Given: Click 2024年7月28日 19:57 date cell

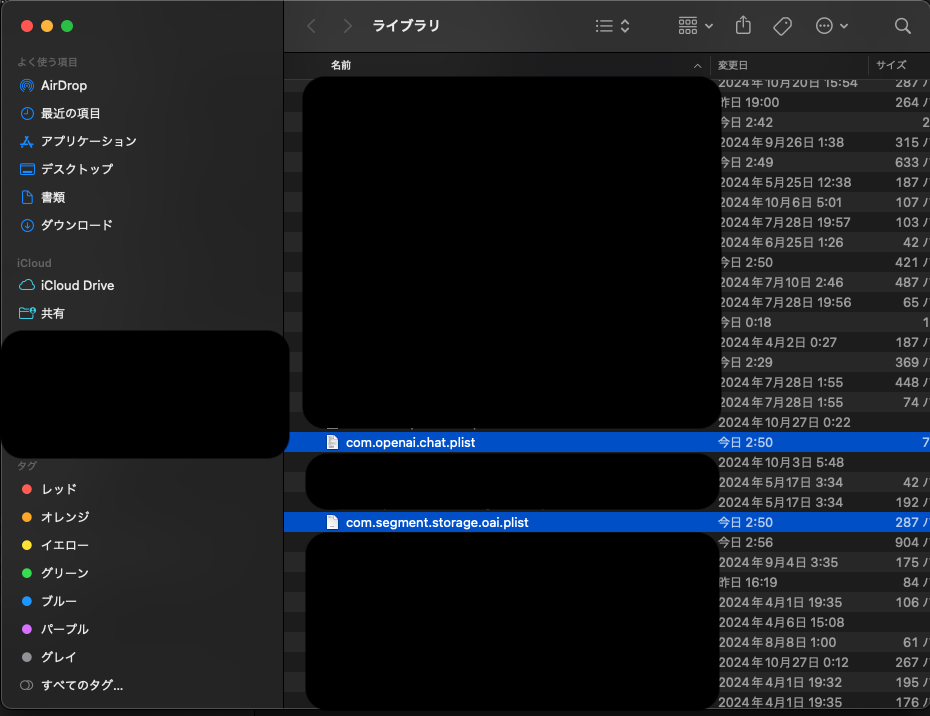Looking at the screenshot, I should [785, 222].
